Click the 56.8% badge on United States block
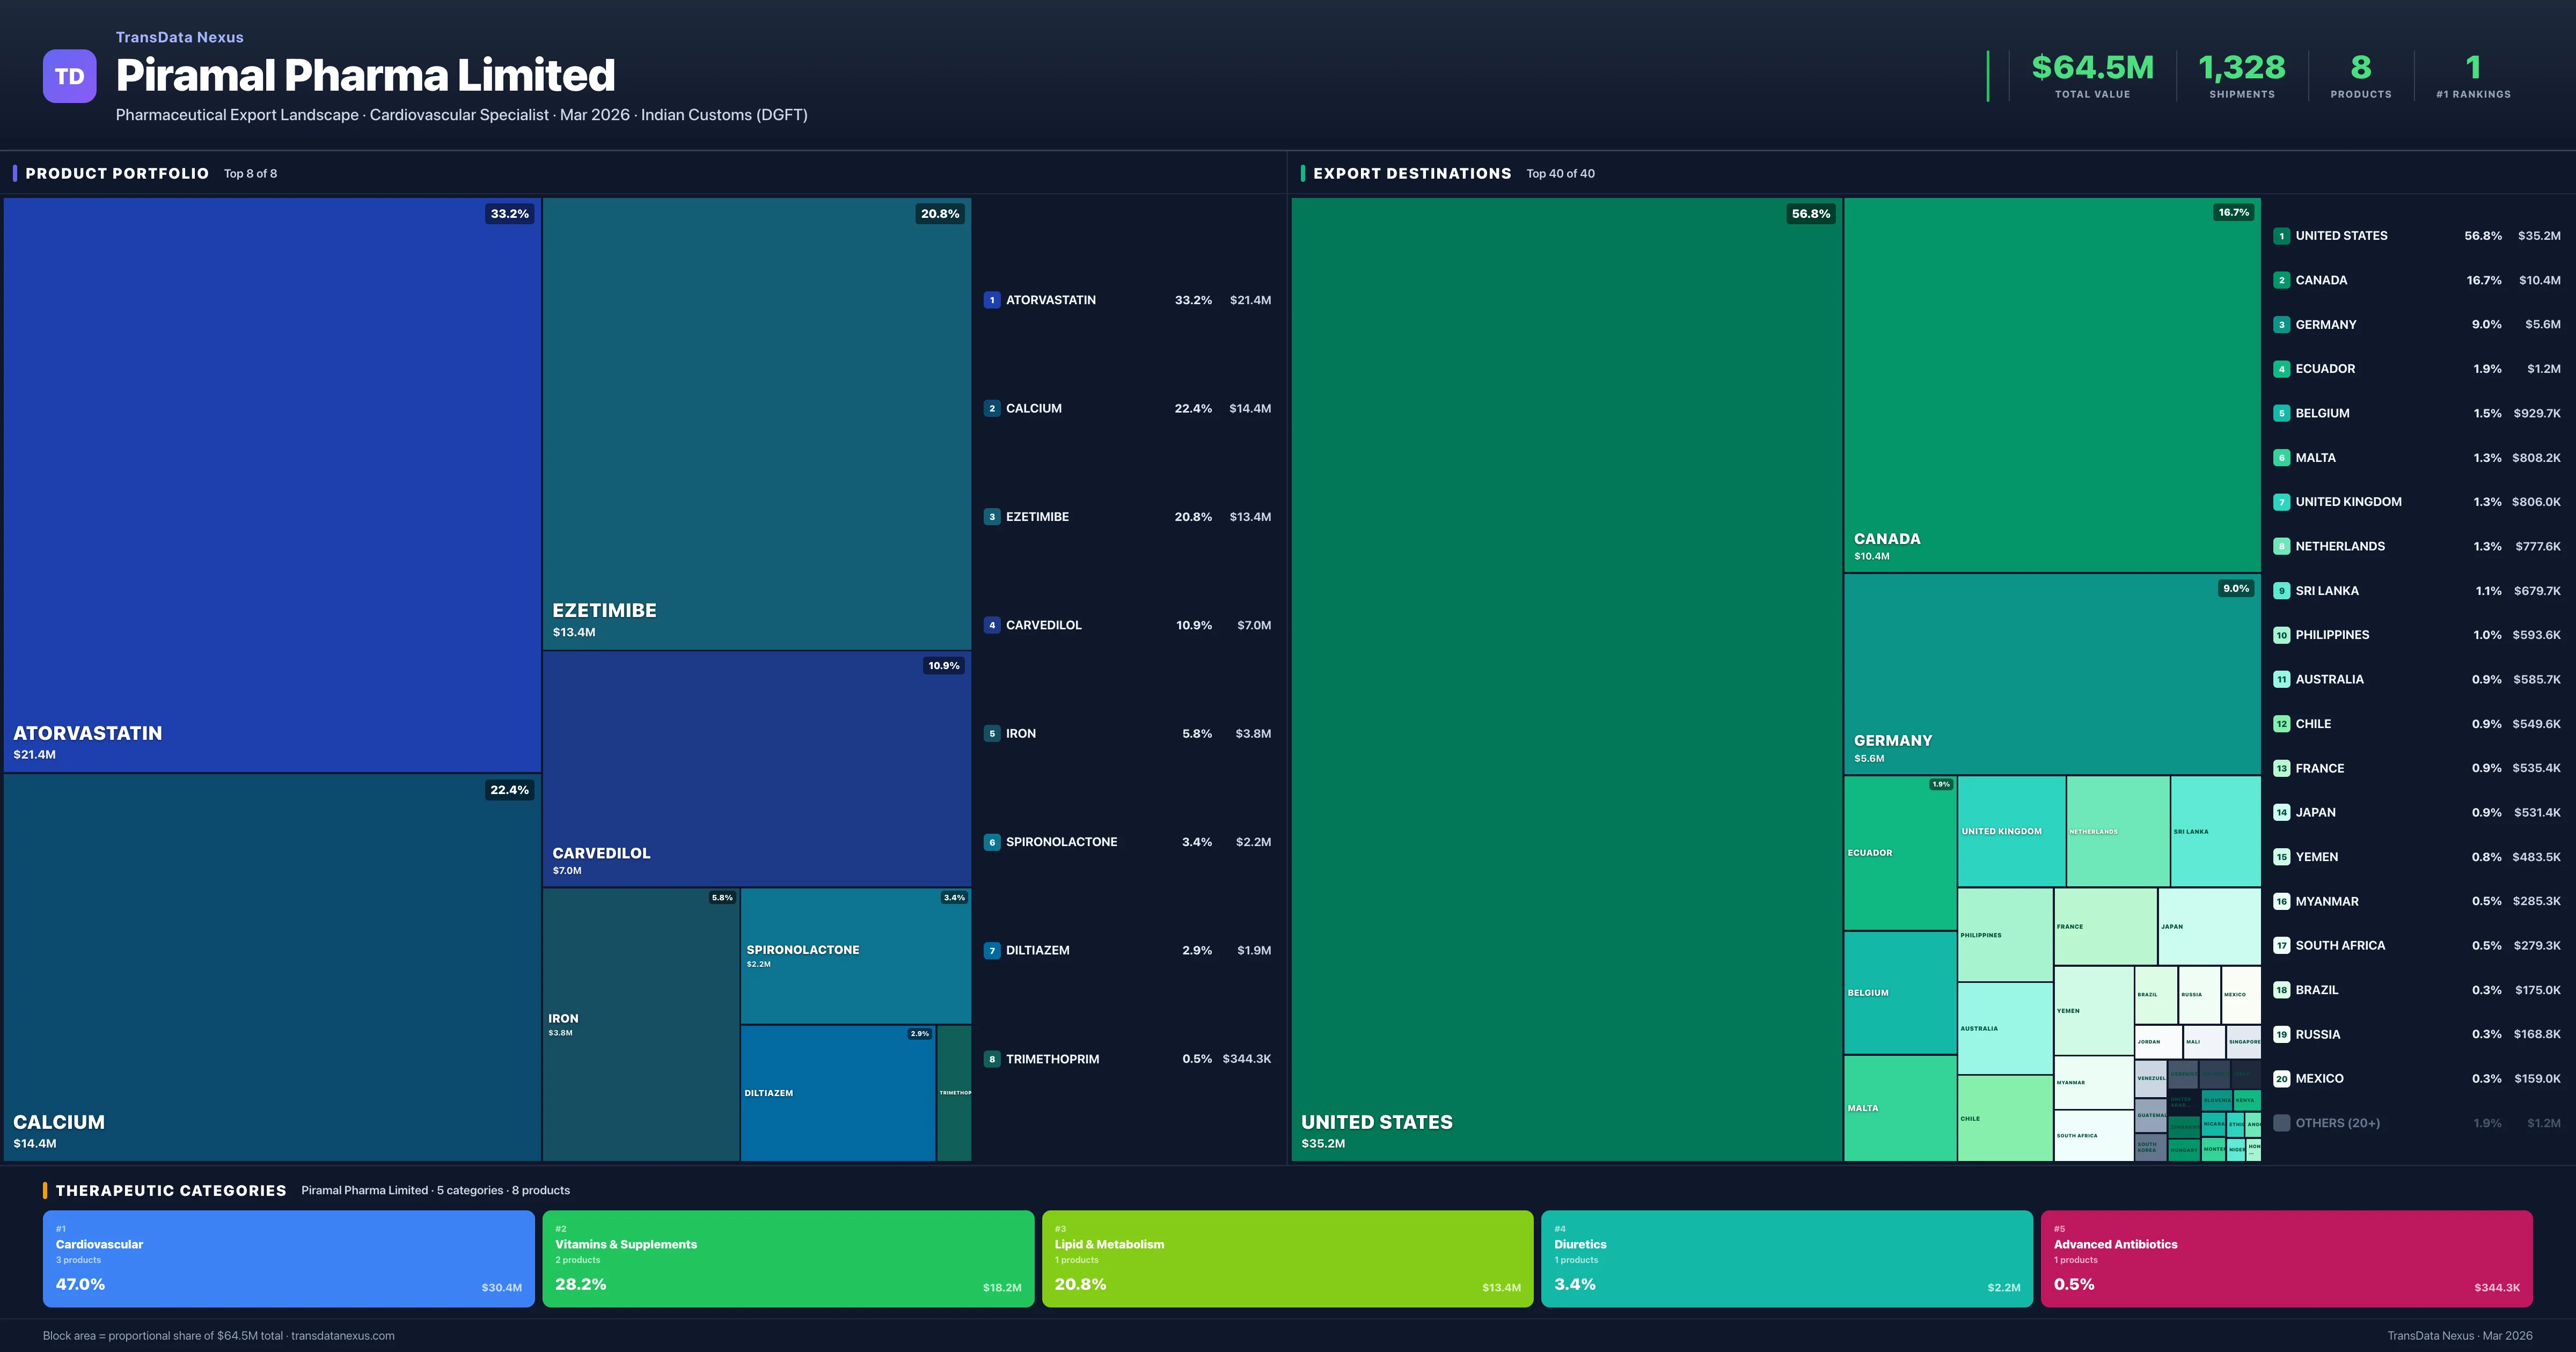Screen dimensions: 2576x1352 (1810, 214)
